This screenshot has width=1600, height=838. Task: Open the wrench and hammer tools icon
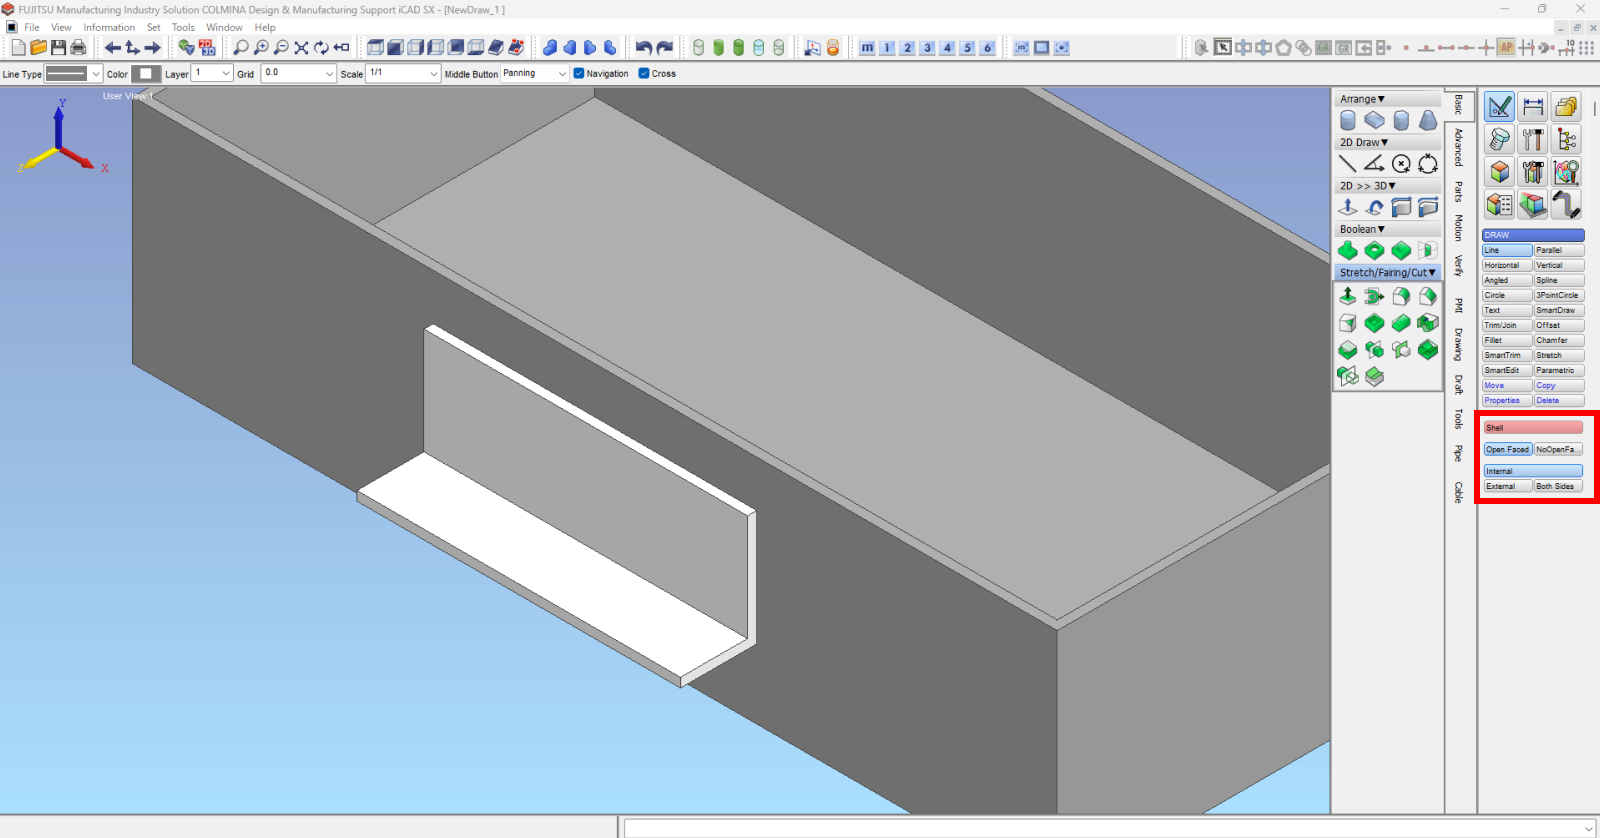pyautogui.click(x=1532, y=140)
